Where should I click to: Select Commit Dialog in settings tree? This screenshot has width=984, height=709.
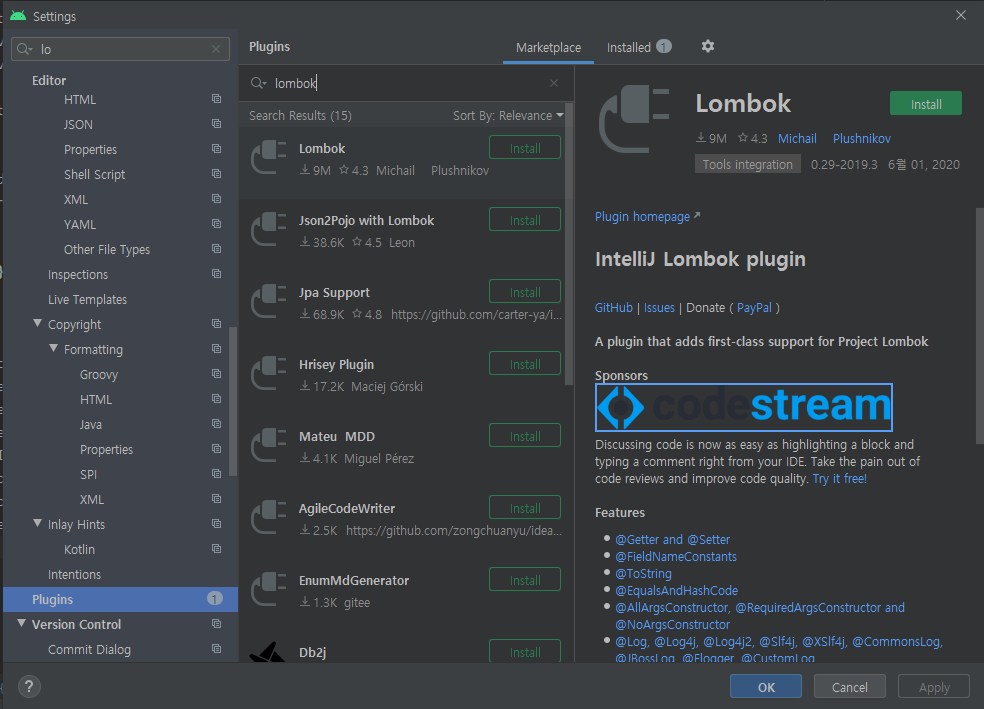point(89,650)
